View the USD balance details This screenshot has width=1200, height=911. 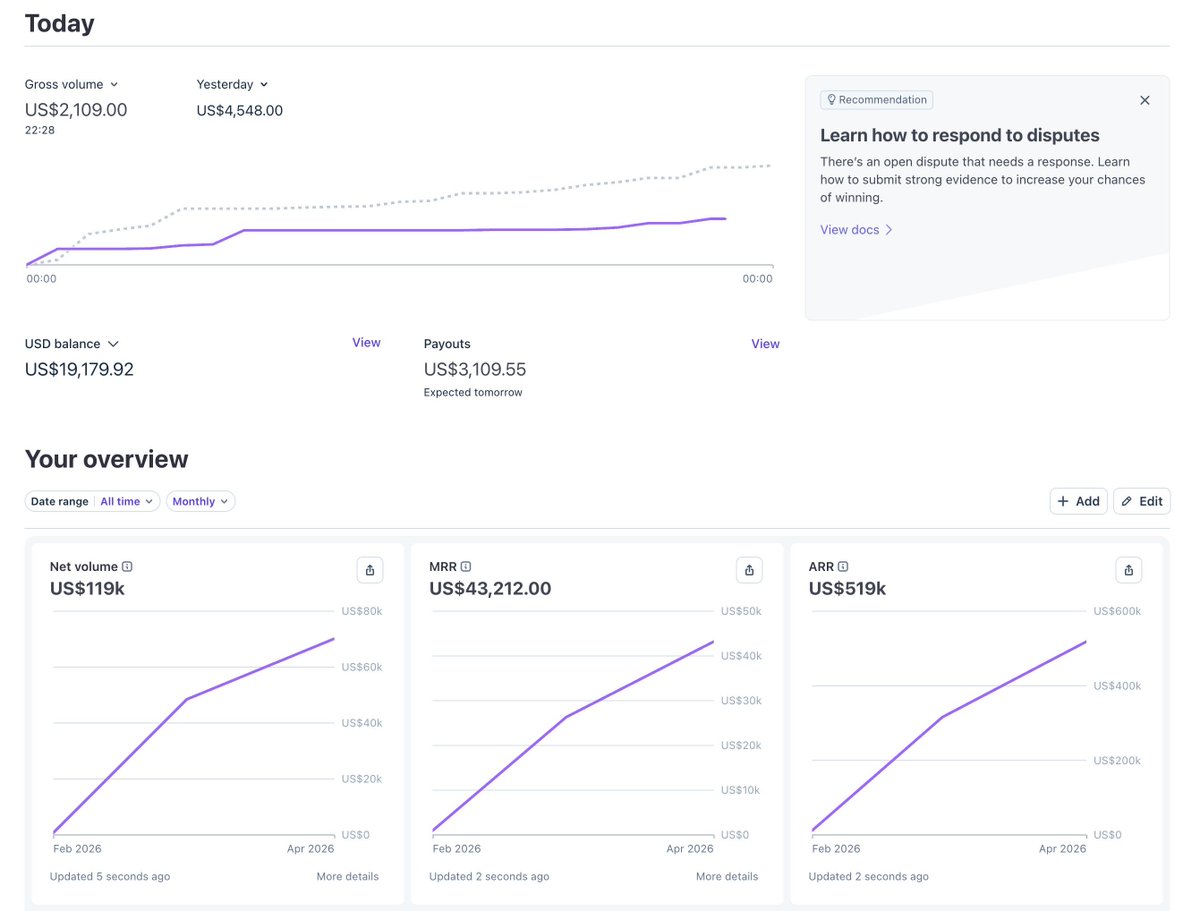pos(366,343)
